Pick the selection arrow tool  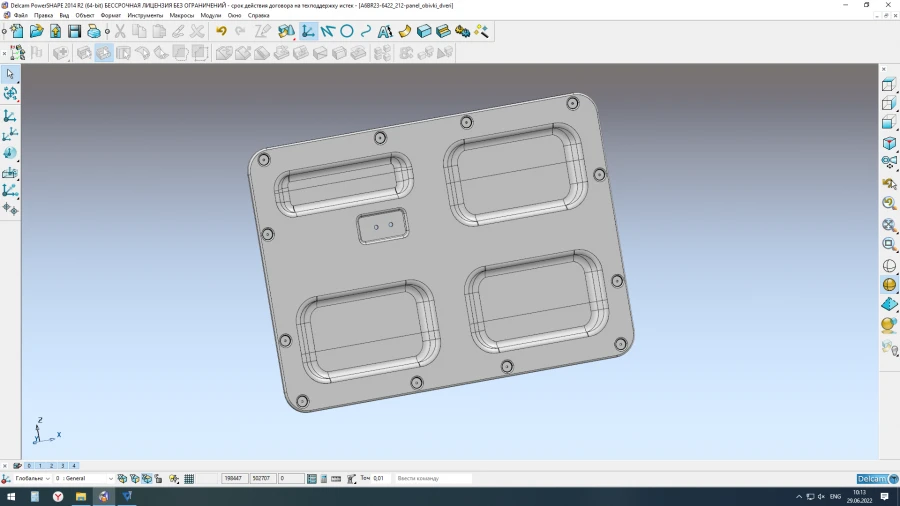pyautogui.click(x=10, y=74)
